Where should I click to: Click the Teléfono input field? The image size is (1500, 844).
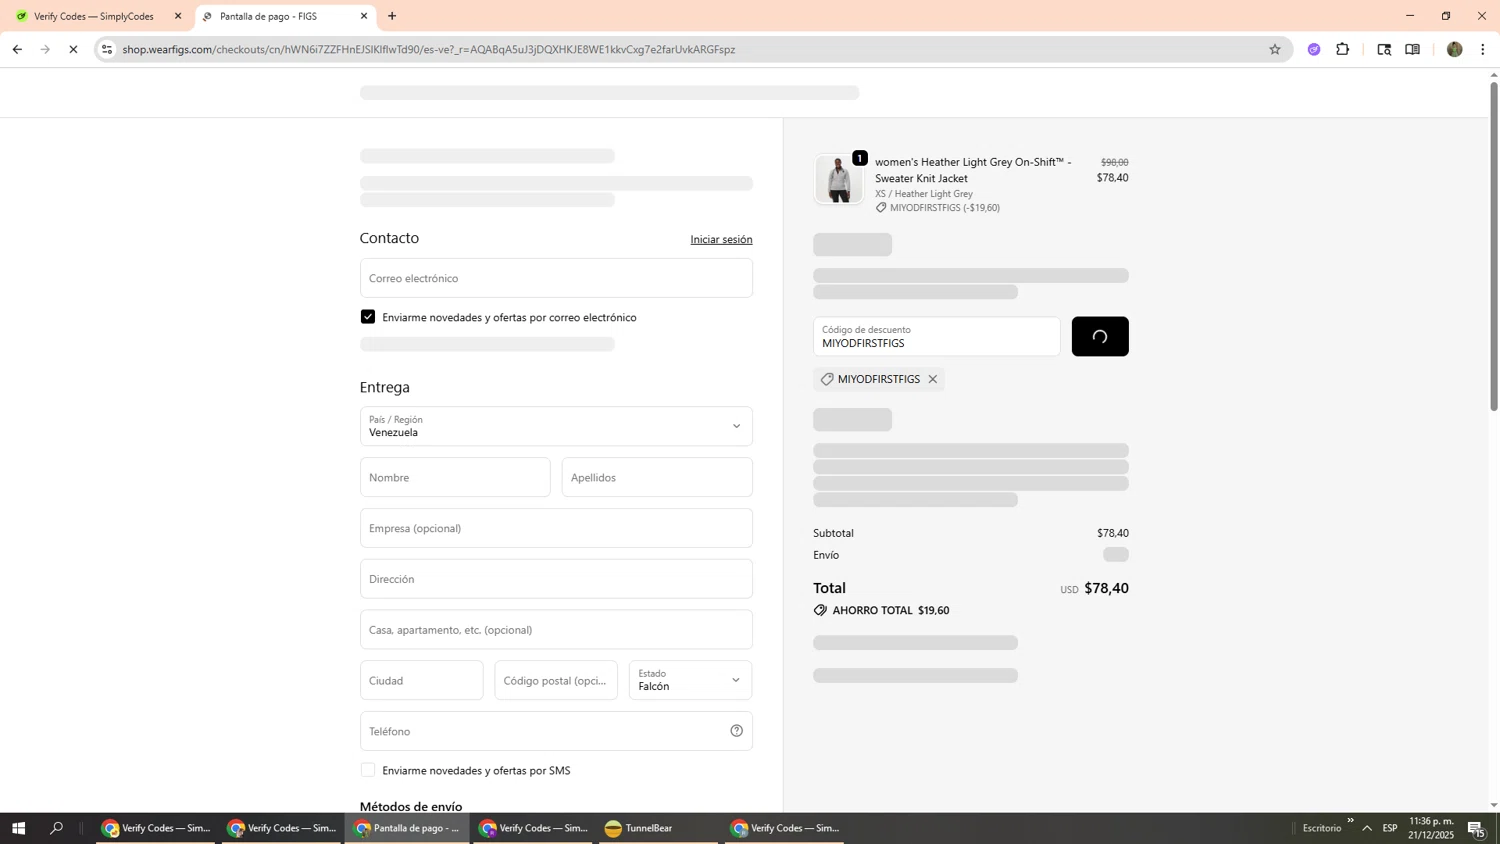556,731
